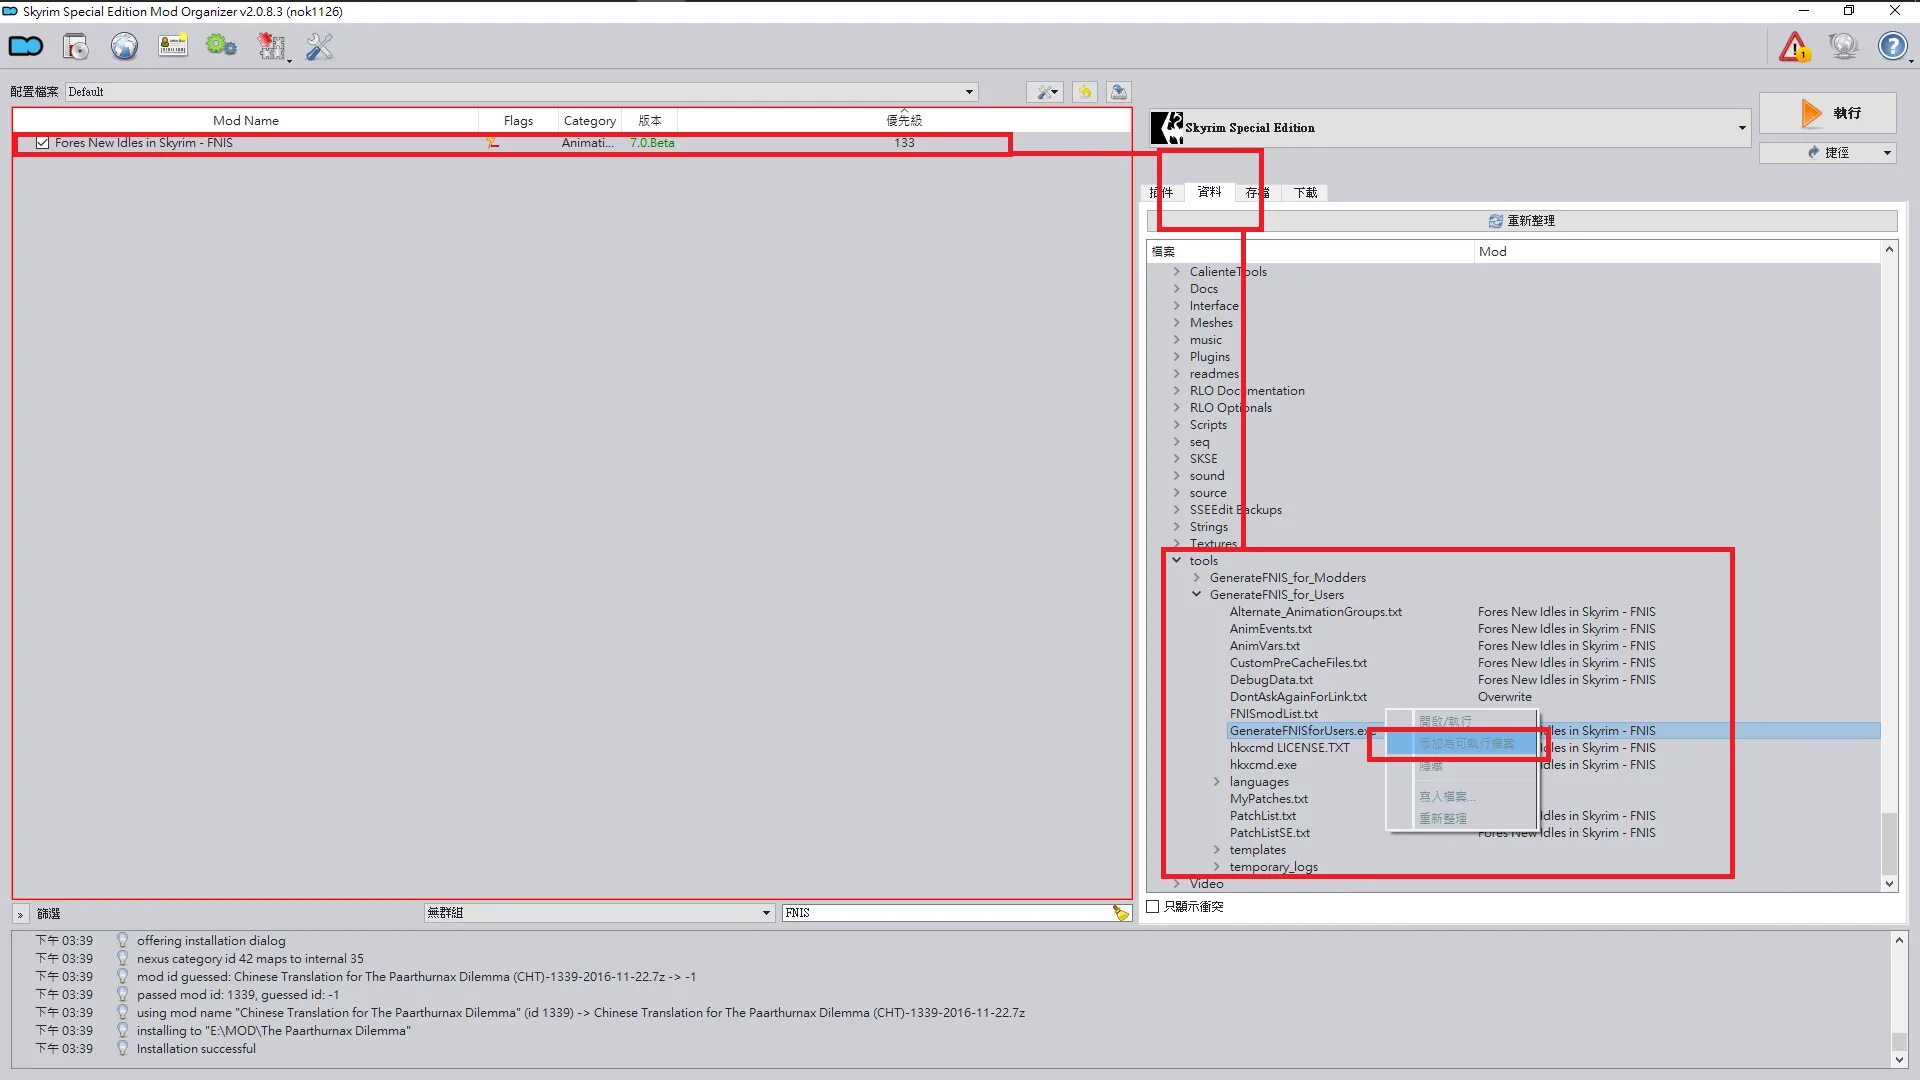1920x1080 pixels.
Task: Open the Default profile dropdown
Action: click(521, 92)
